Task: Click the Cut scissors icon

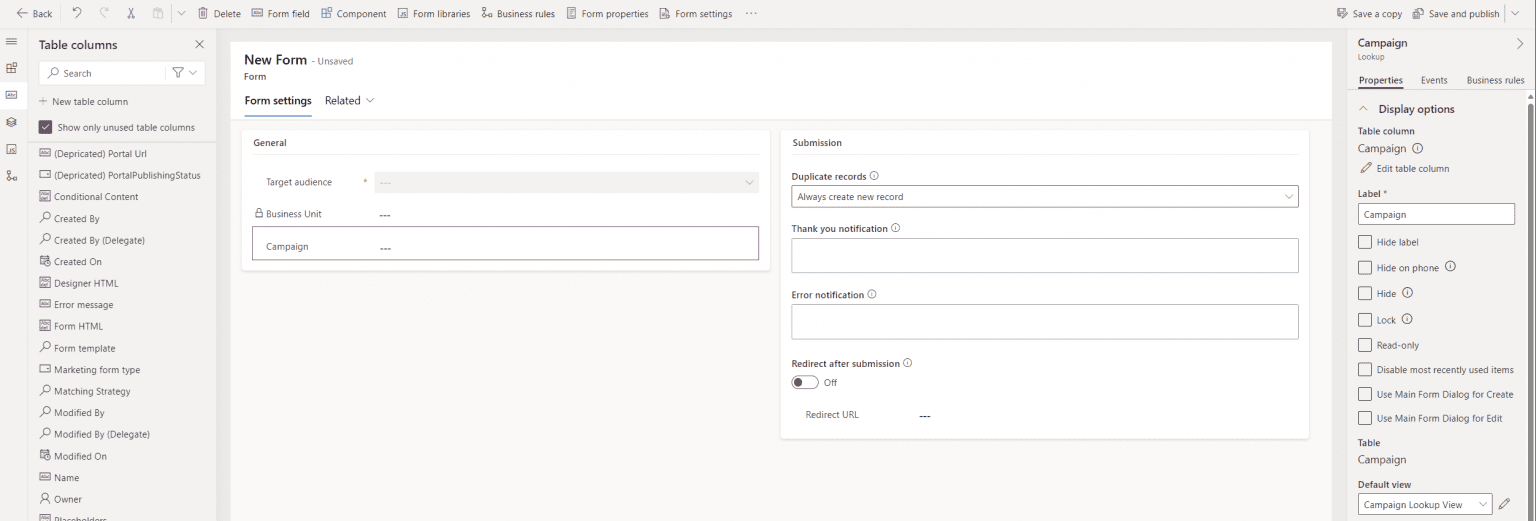Action: pos(131,13)
